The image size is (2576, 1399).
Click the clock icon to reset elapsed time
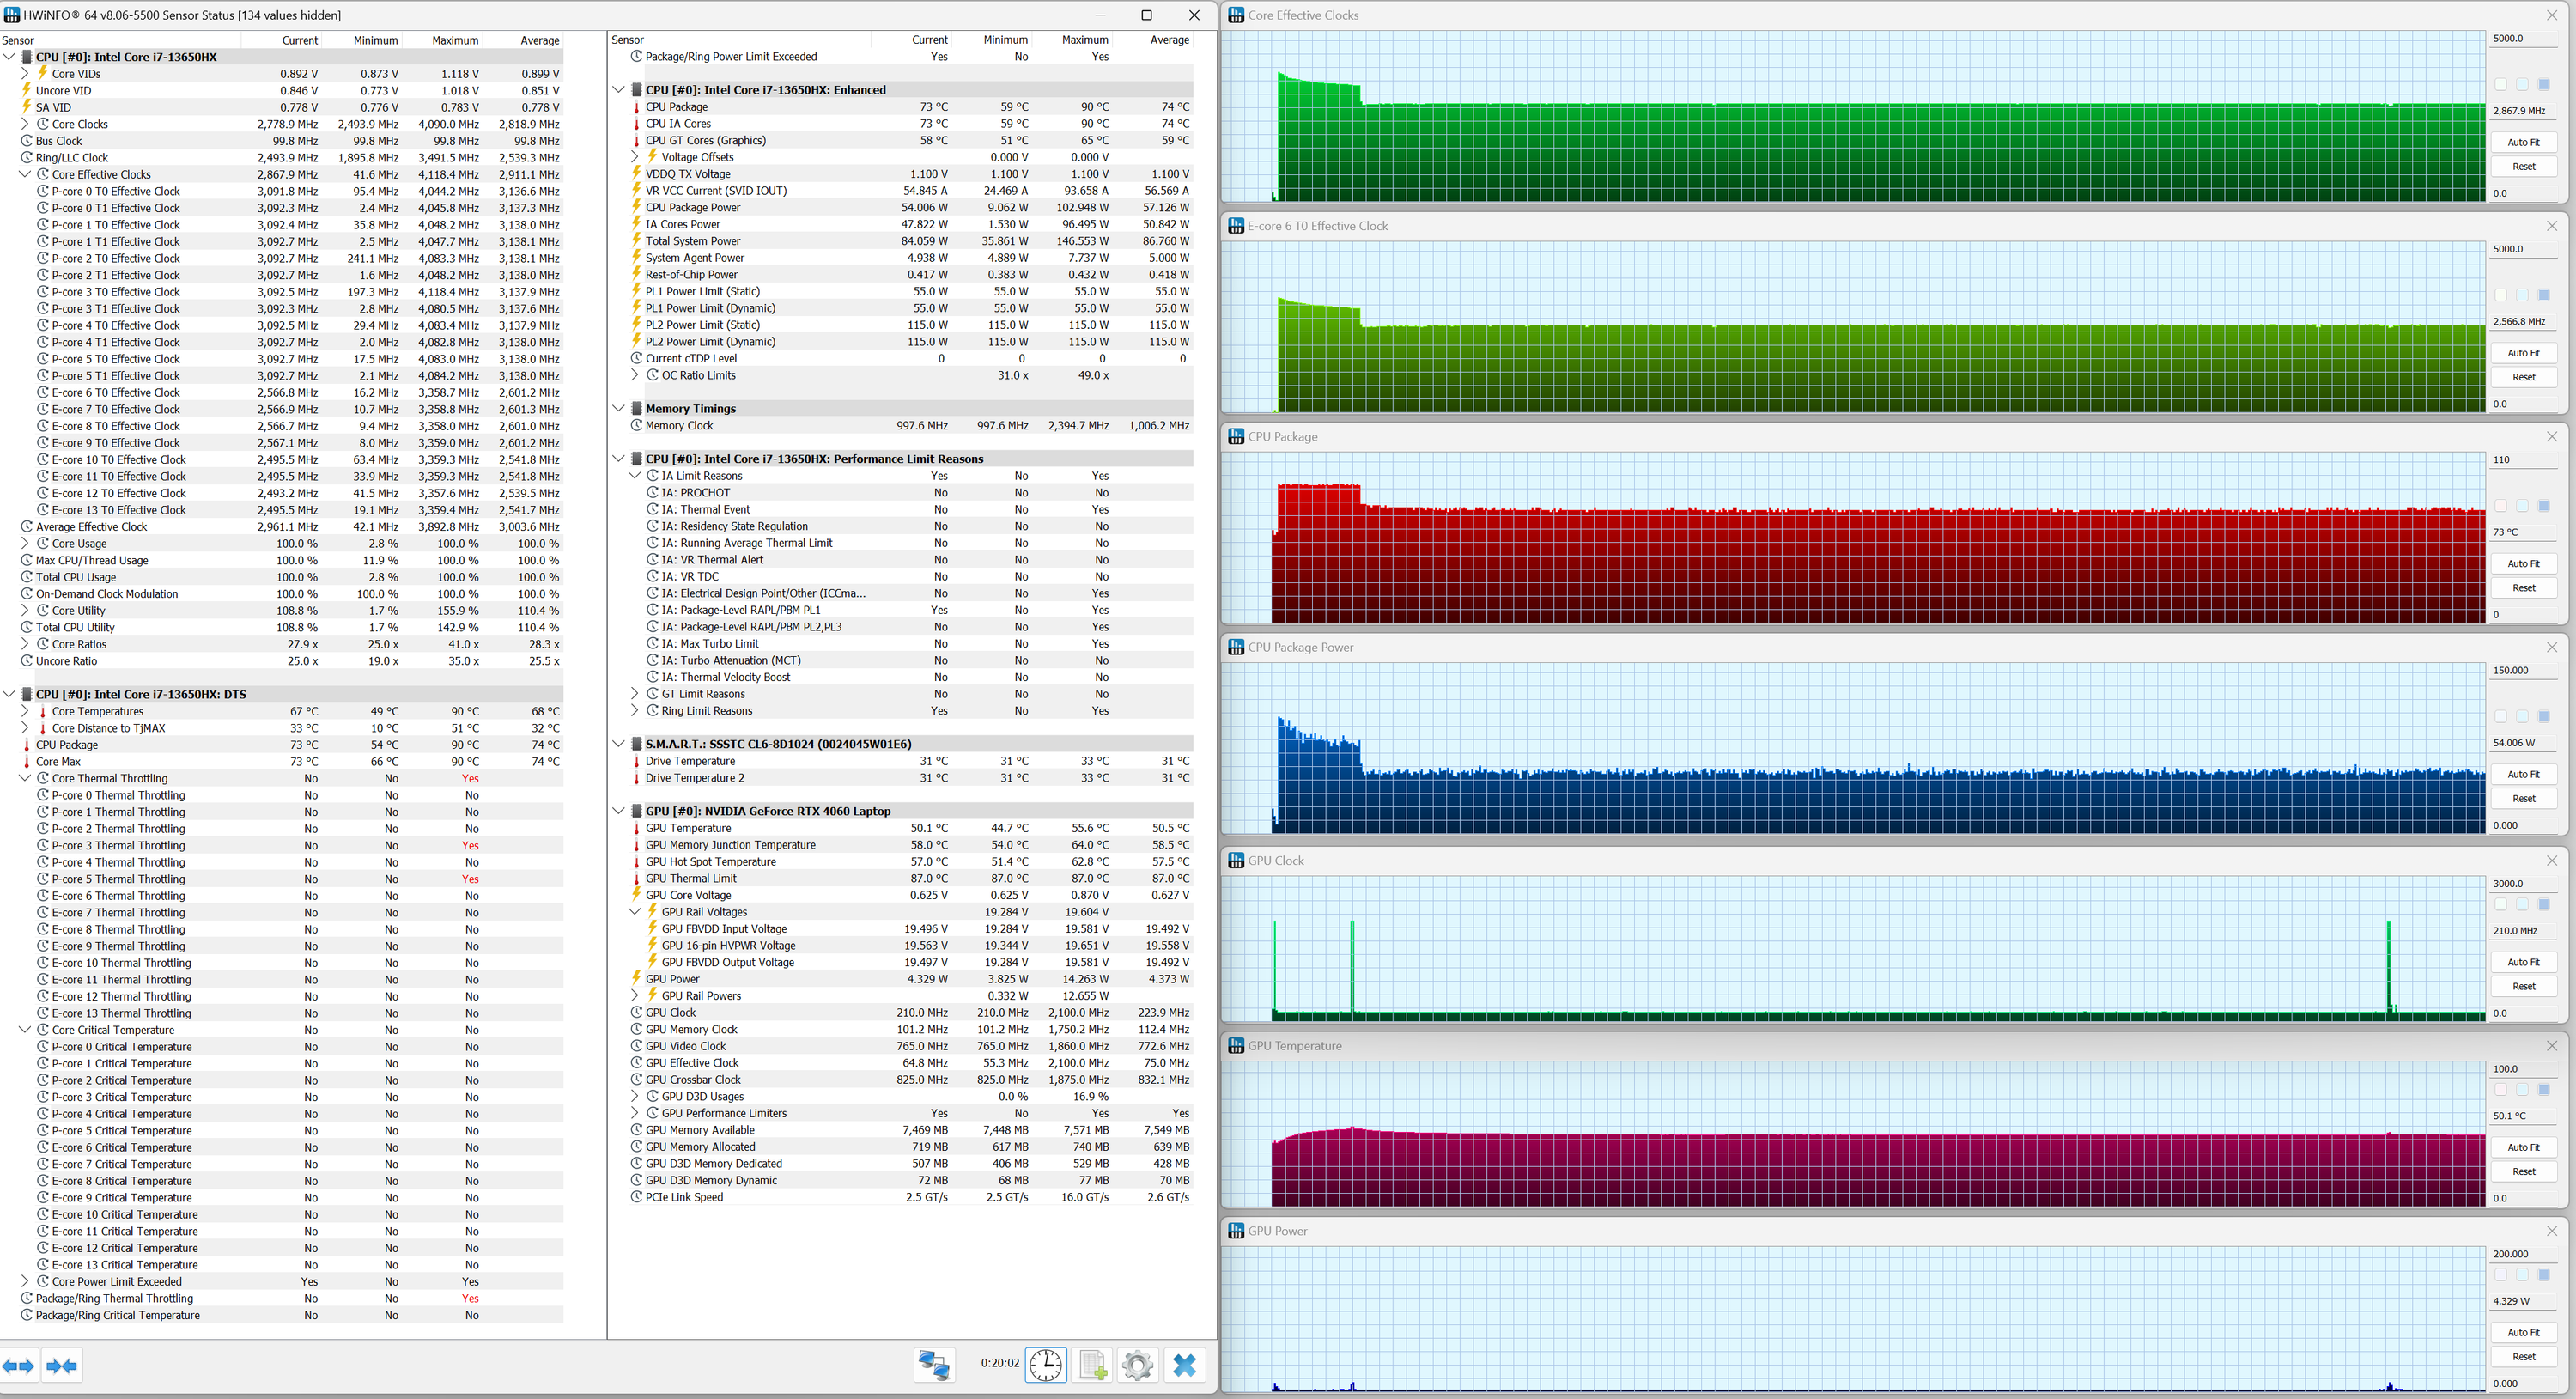pos(1046,1365)
